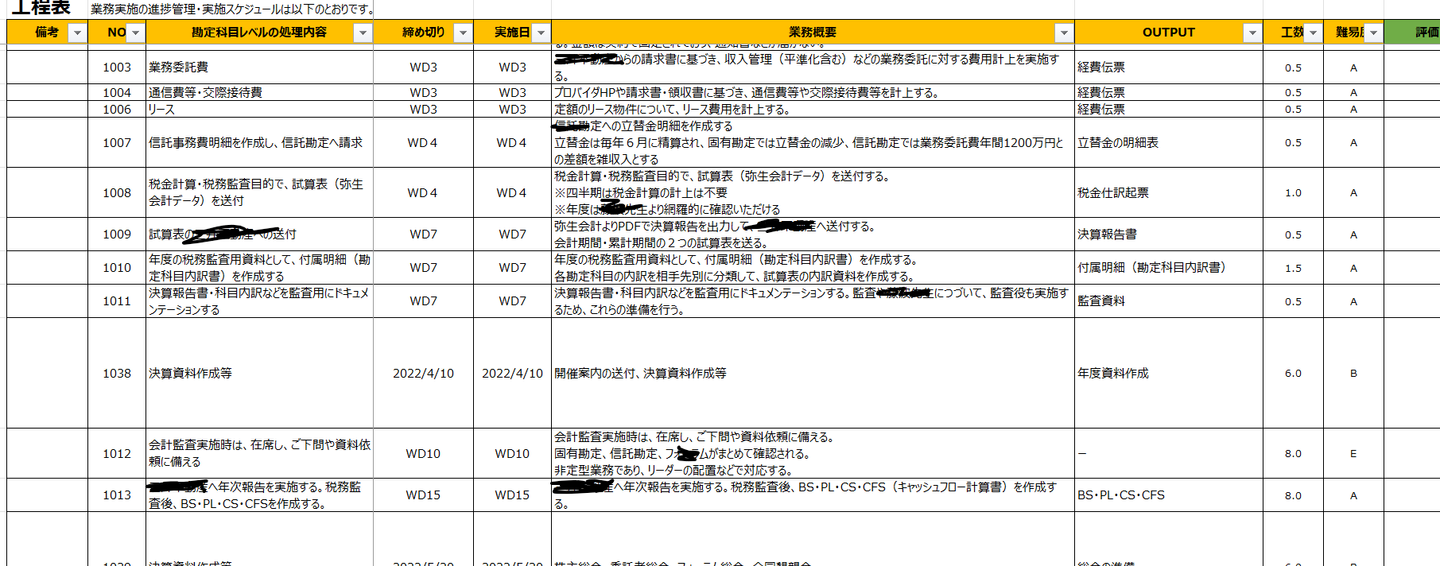Open the OUTPUT column filter dropdown
This screenshot has height=566, width=1440.
pos(1252,33)
